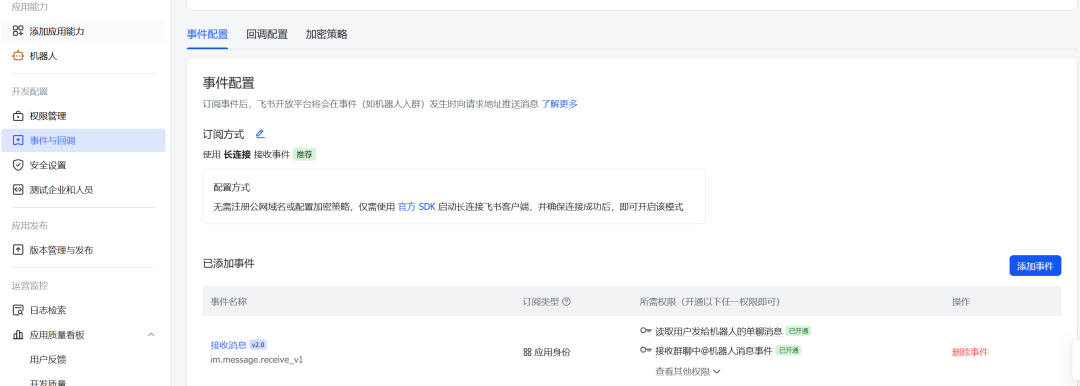Open 版本管理与发布 in sidebar
1080x386 pixels.
[83, 250]
